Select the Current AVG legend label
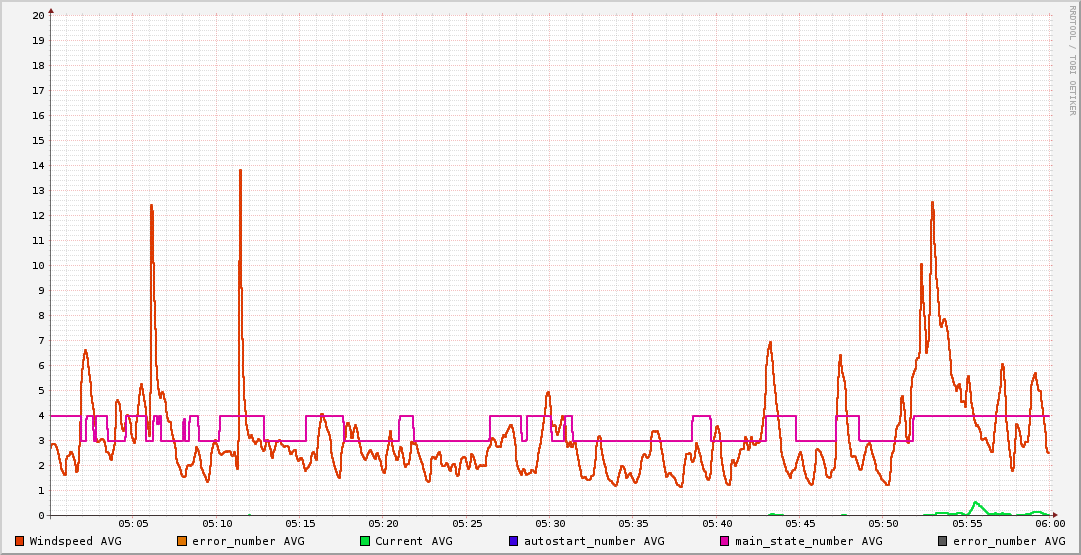This screenshot has width=1081, height=555. click(413, 541)
